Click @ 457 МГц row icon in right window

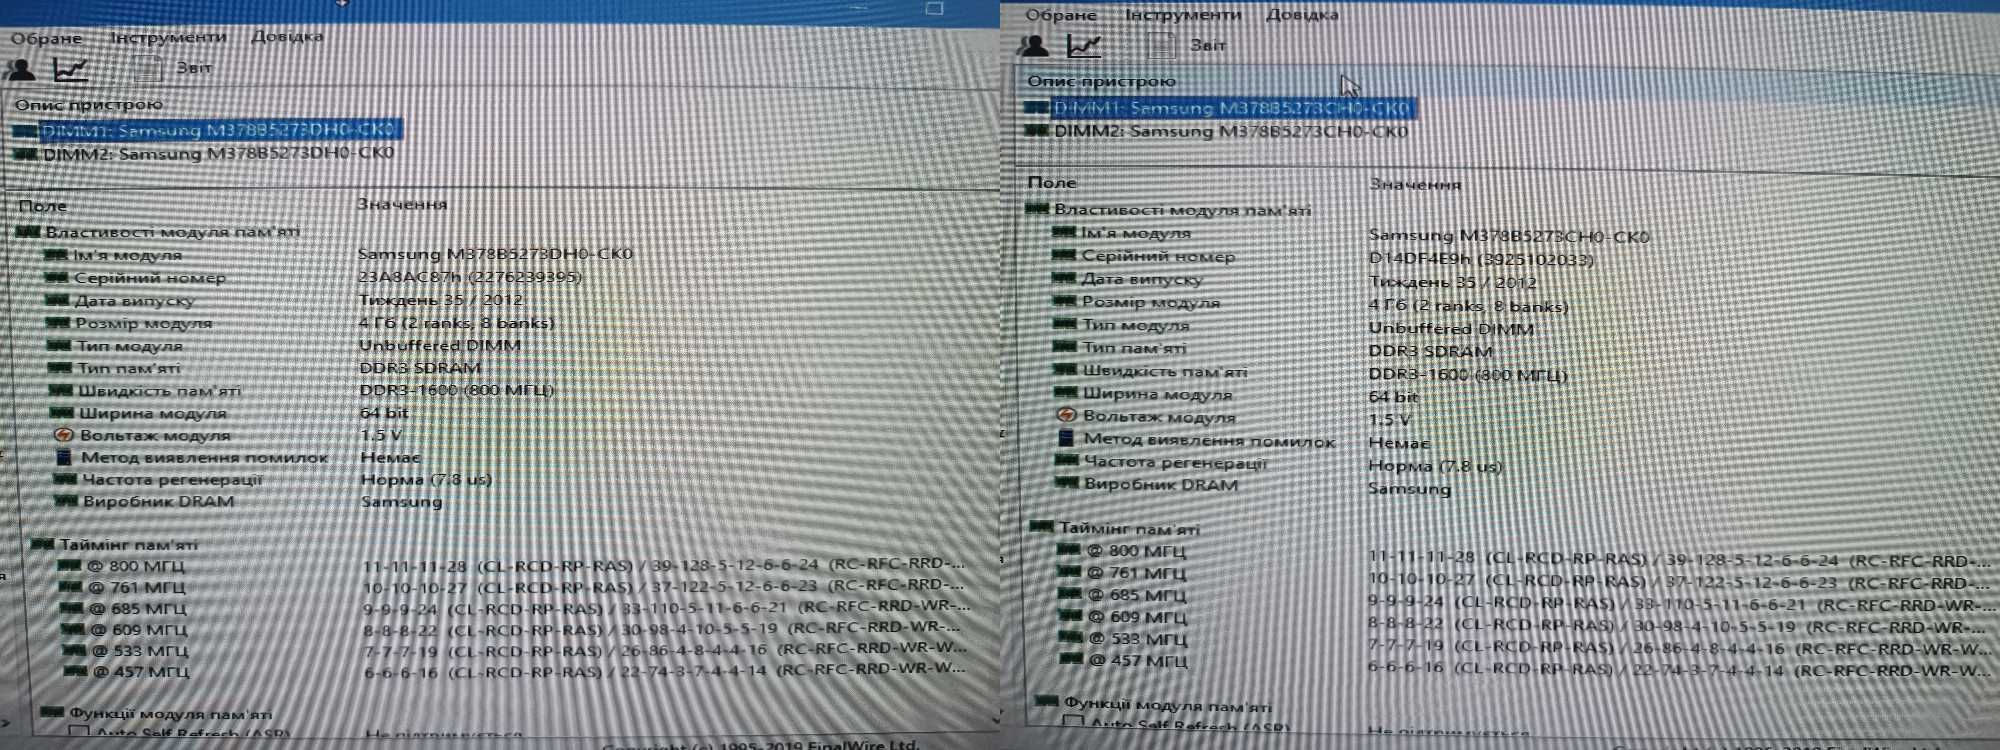click(1071, 660)
